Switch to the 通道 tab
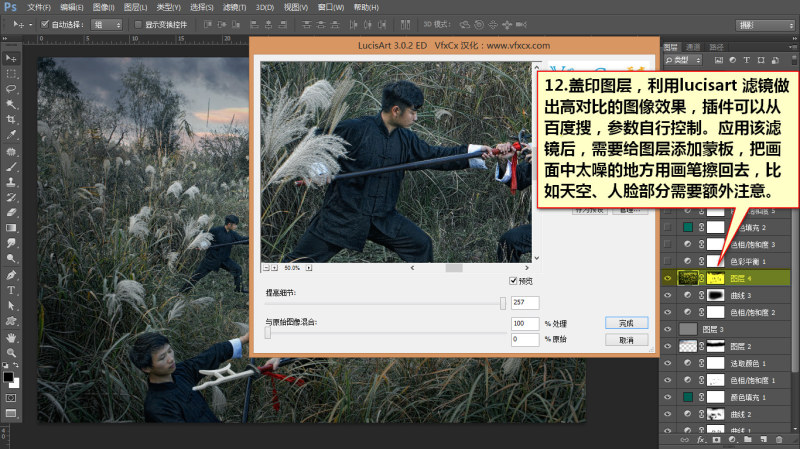Image resolution: width=800 pixels, height=449 pixels. tap(693, 47)
